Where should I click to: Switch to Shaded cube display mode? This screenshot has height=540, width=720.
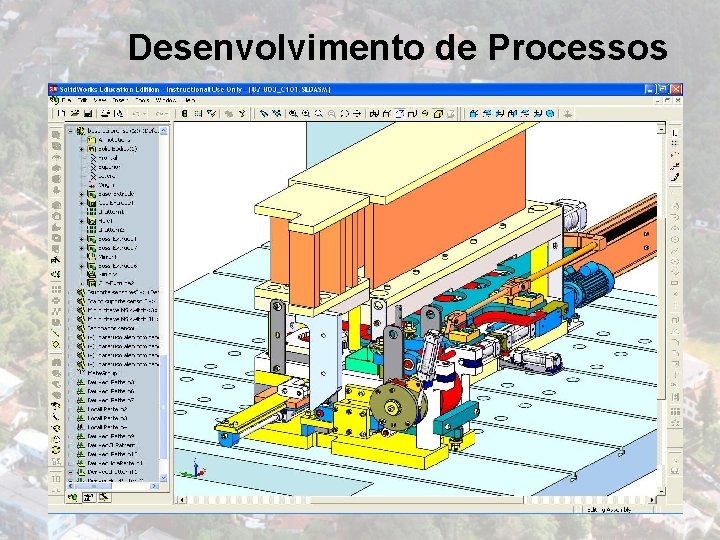click(x=438, y=113)
